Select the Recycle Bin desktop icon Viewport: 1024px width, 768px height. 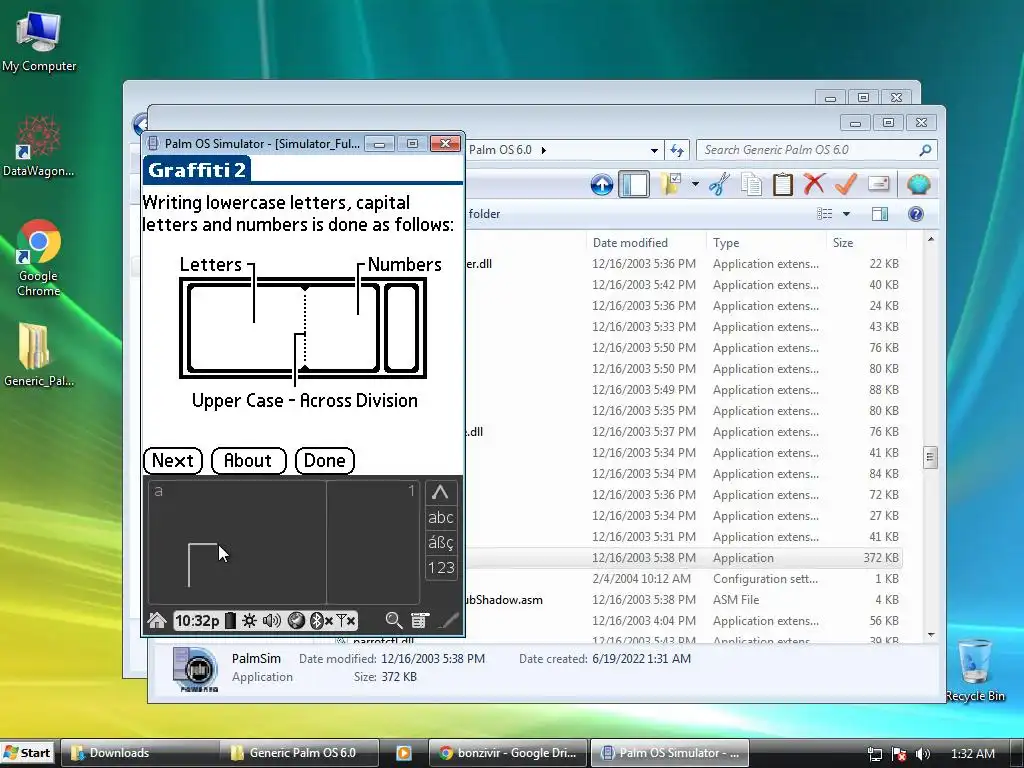point(974,670)
